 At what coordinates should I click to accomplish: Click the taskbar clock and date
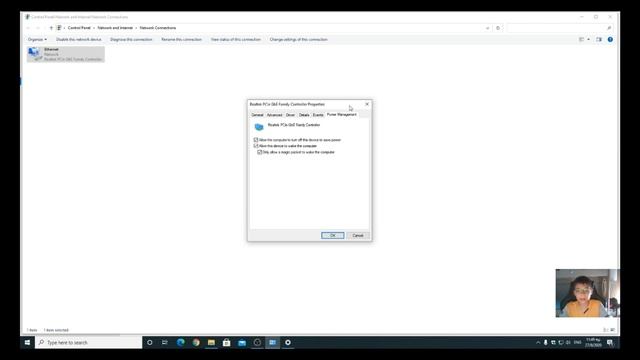tap(593, 342)
